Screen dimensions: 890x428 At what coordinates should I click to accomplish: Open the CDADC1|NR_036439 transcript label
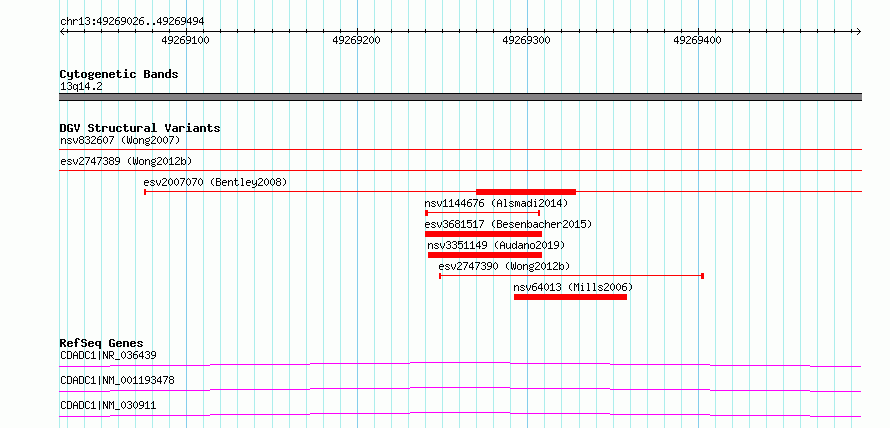click(x=108, y=355)
